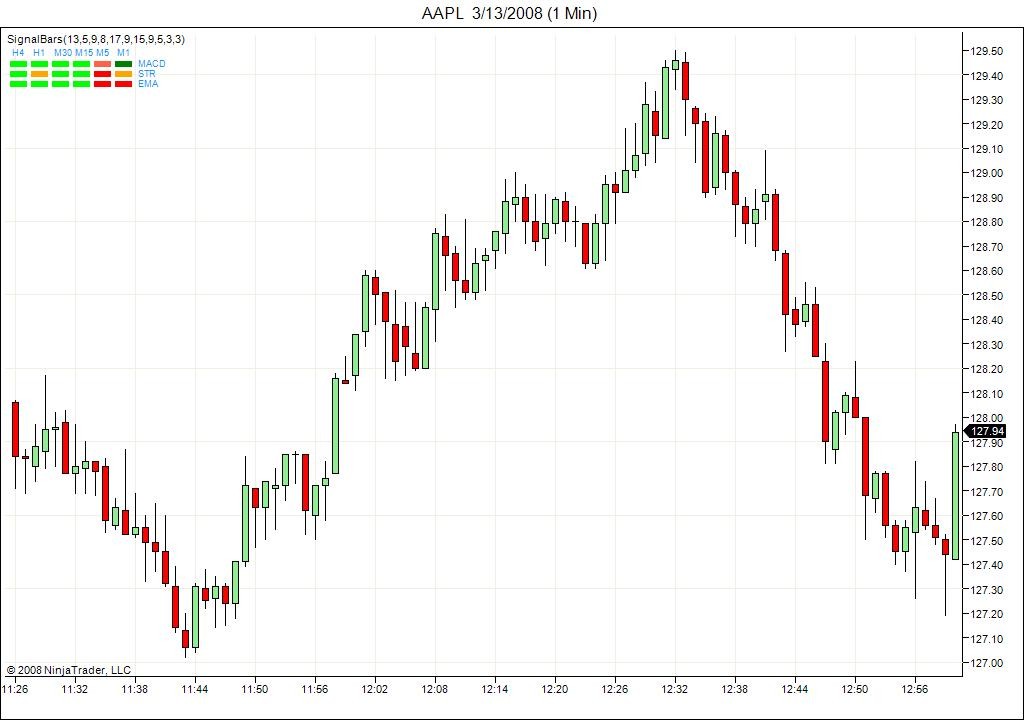The width and height of the screenshot is (1024, 720).
Task: Click the EMA row label
Action: tap(148, 84)
